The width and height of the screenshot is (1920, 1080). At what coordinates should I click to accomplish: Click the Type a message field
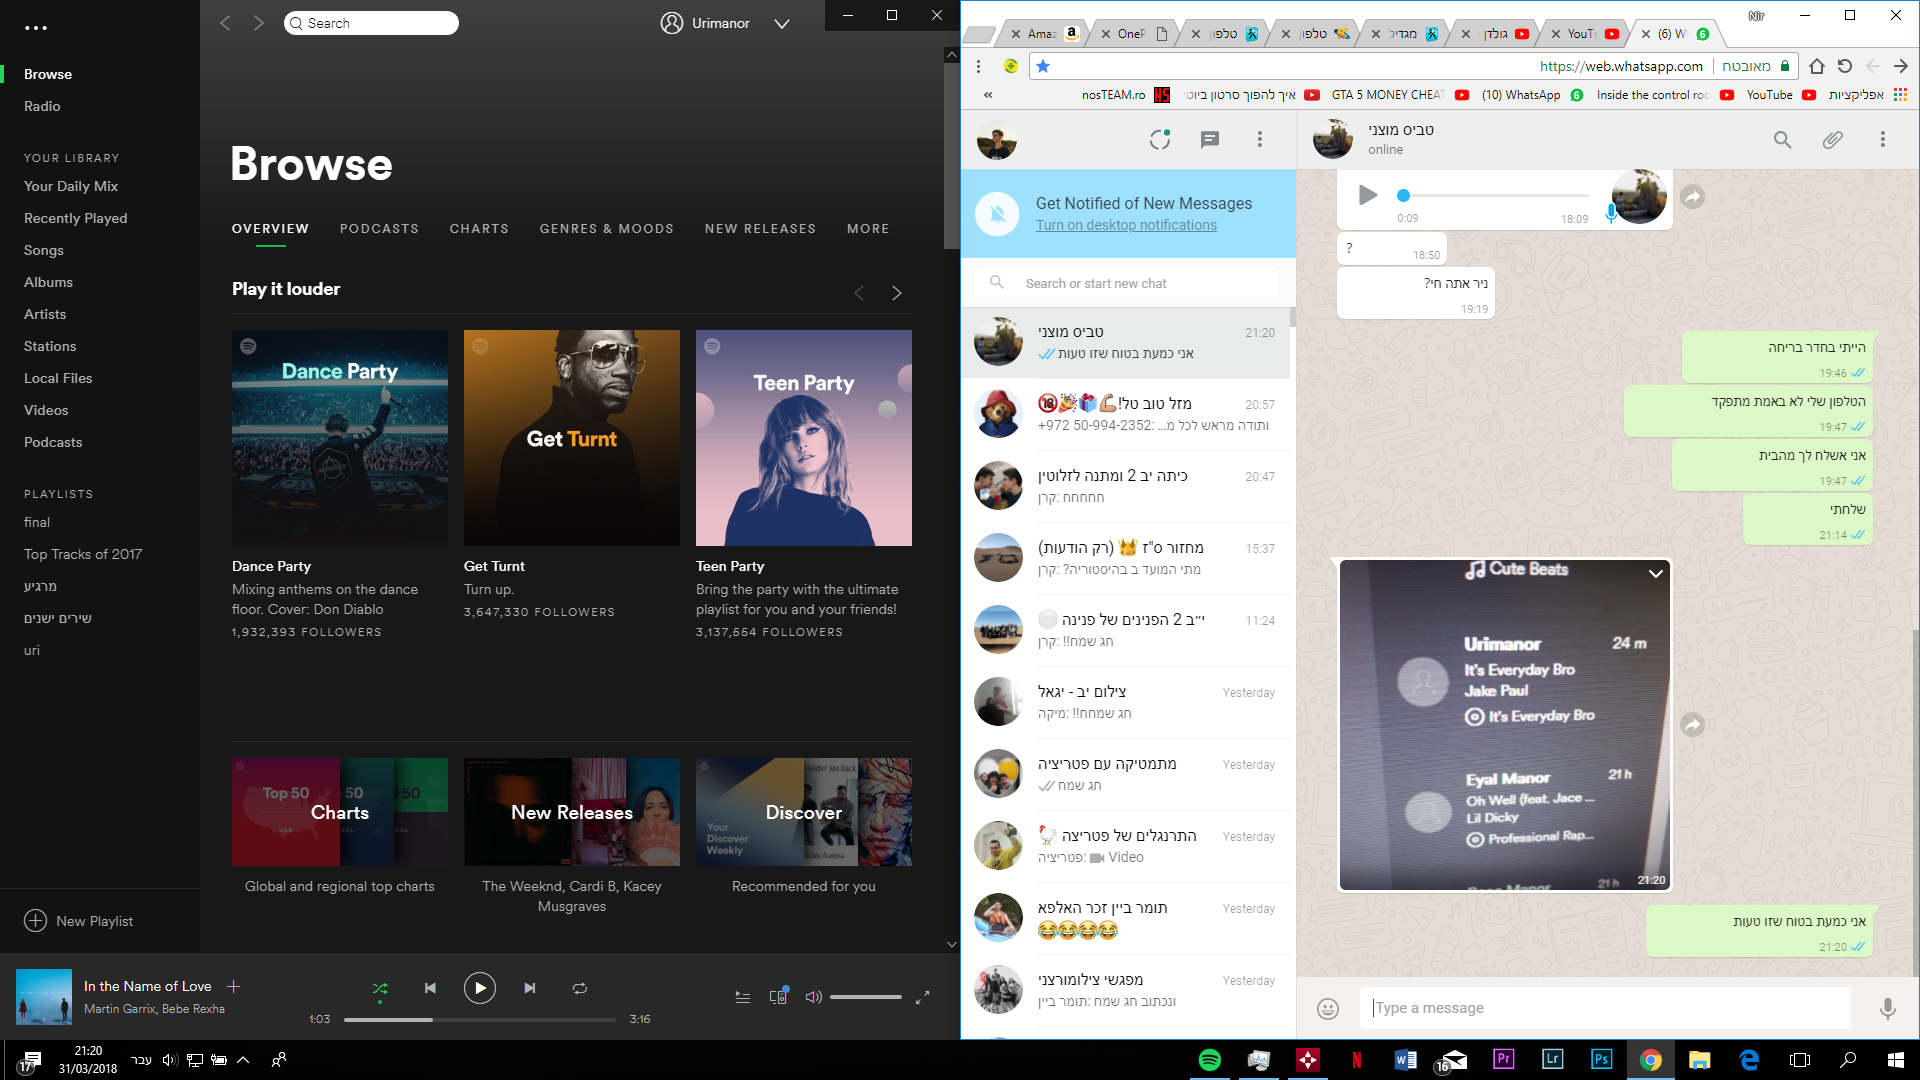[x=1605, y=1008]
